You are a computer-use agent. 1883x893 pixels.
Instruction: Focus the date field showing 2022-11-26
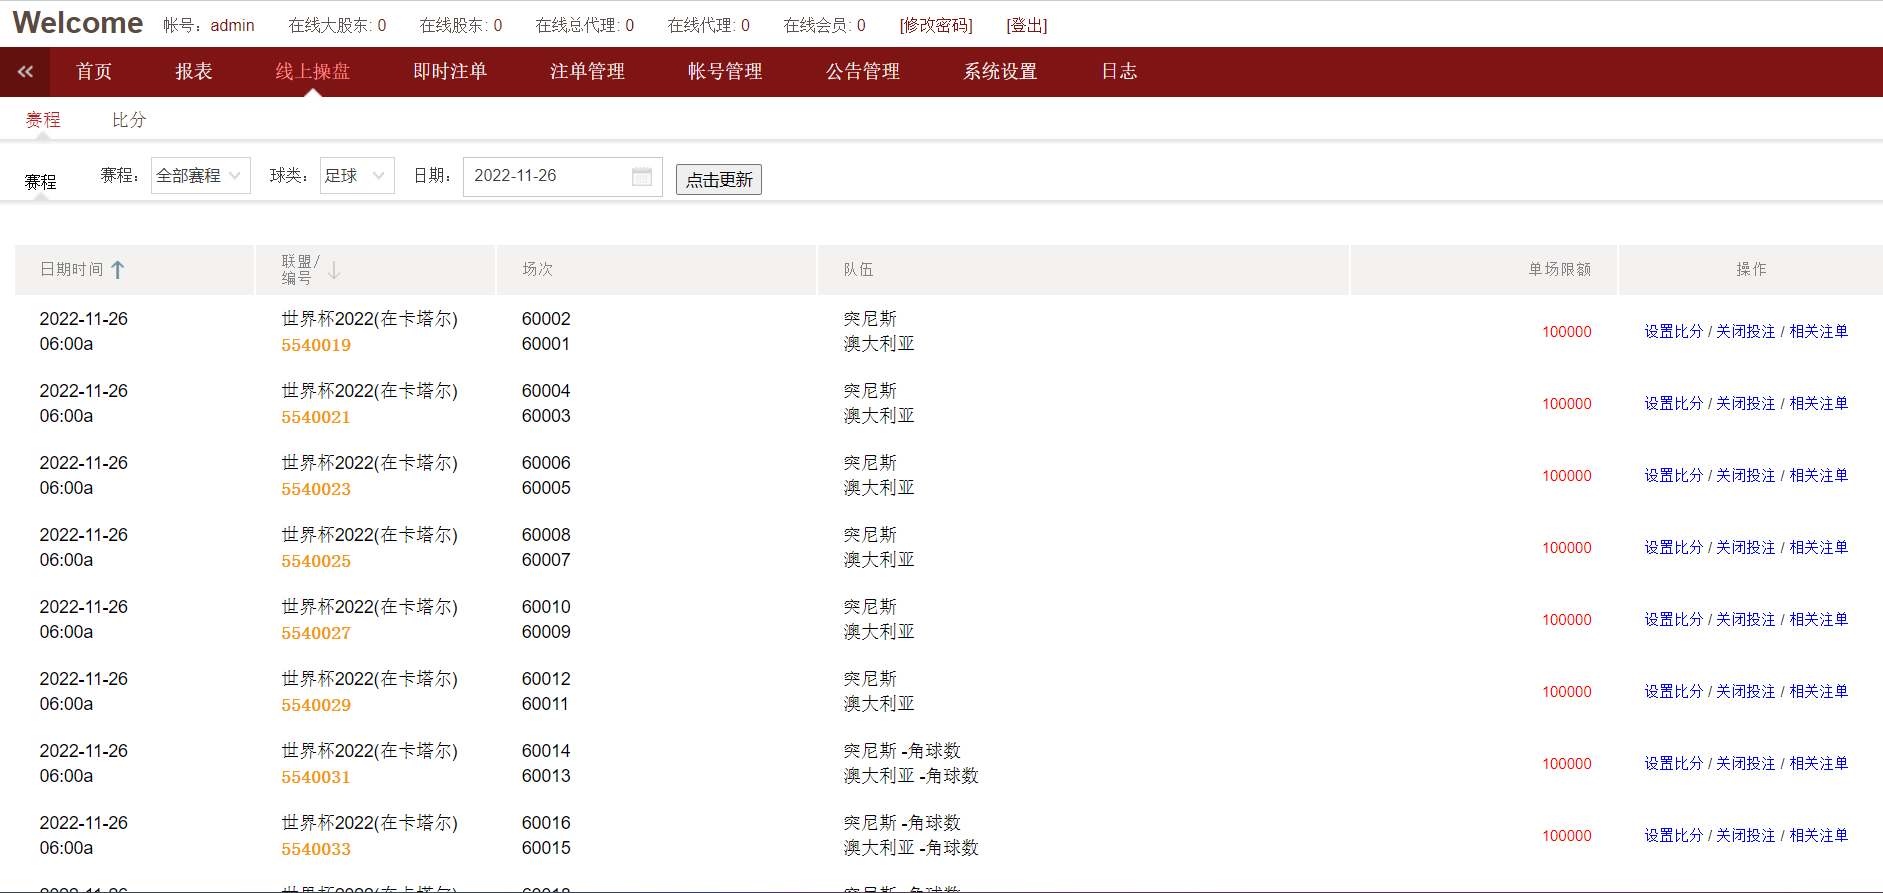[x=545, y=176]
